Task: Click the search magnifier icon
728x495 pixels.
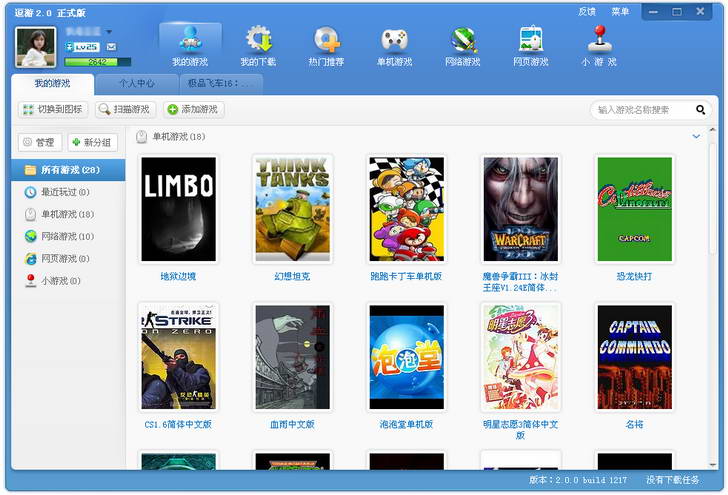Action: click(x=701, y=110)
